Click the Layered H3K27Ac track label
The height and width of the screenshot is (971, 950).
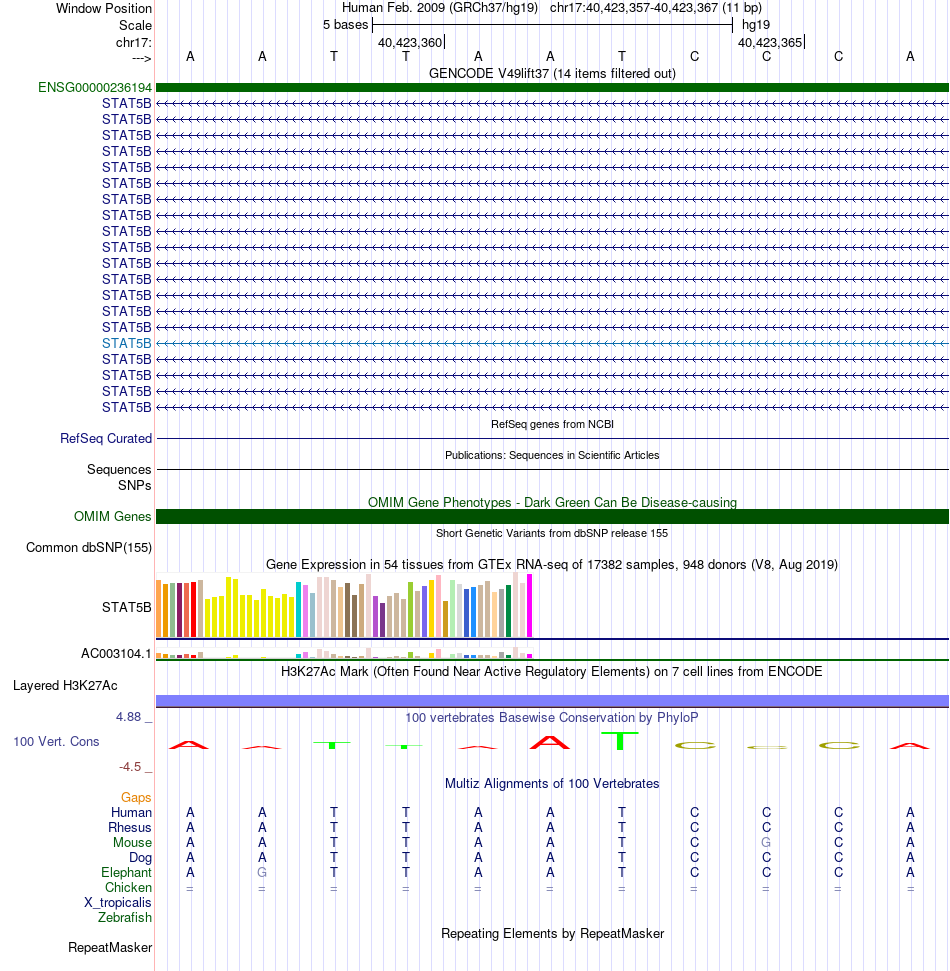(65, 686)
